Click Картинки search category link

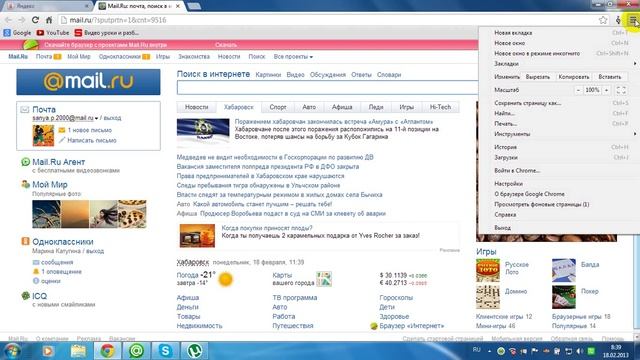pos(268,75)
